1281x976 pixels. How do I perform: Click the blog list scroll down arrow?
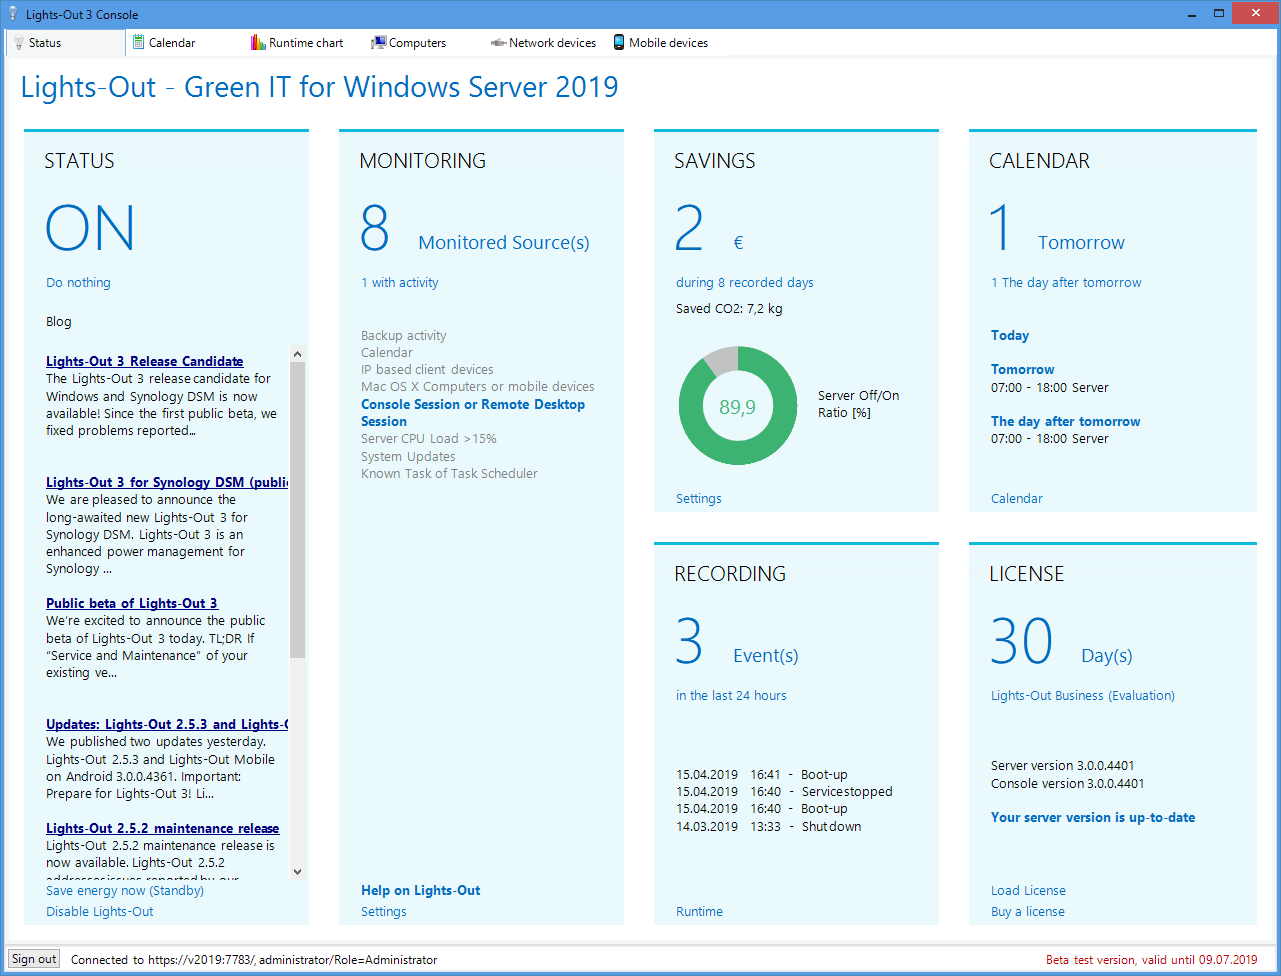297,872
